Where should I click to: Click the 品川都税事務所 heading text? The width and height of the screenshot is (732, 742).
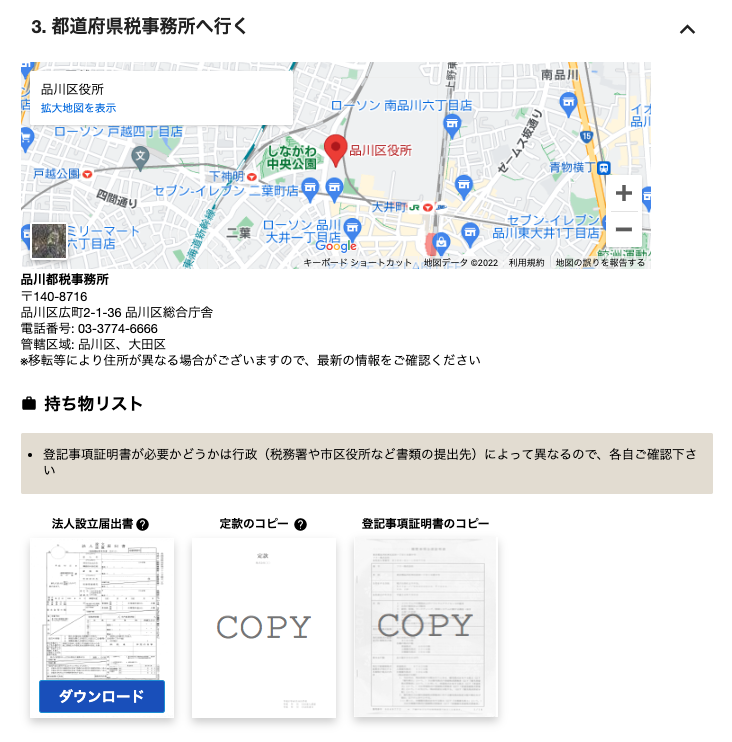65,279
